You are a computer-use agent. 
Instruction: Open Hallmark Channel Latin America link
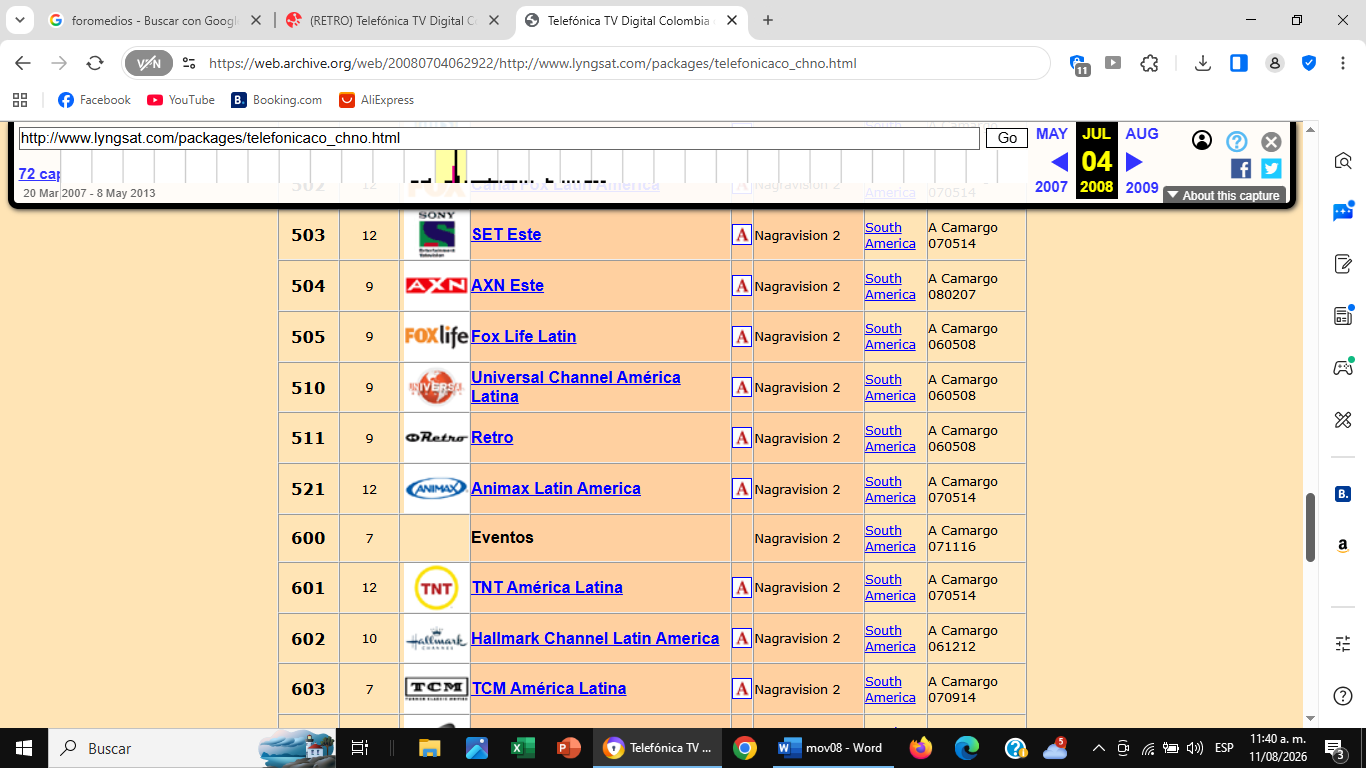click(595, 638)
